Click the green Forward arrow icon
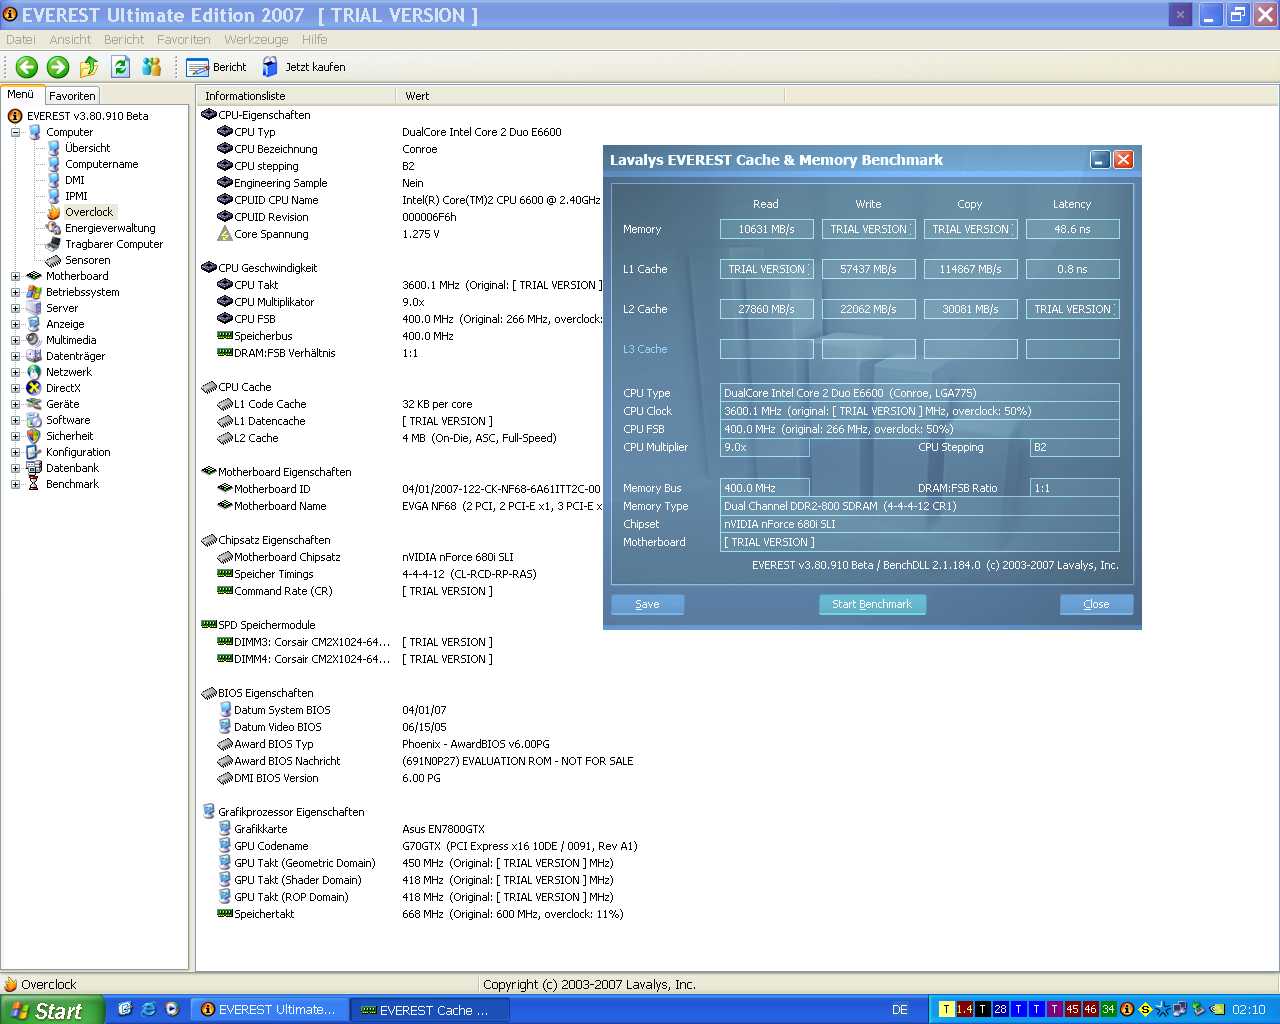The width and height of the screenshot is (1280, 1024). (58, 67)
